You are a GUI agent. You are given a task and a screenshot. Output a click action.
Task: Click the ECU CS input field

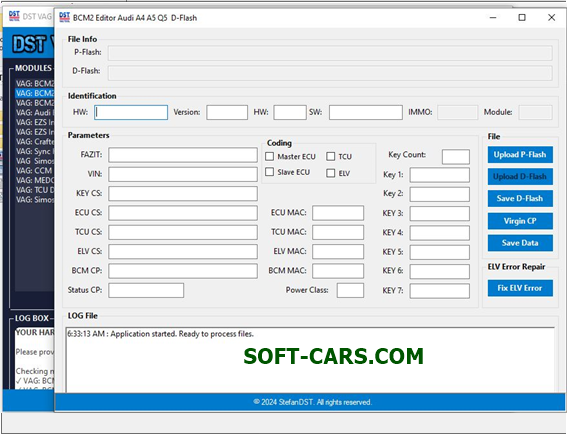(x=183, y=213)
